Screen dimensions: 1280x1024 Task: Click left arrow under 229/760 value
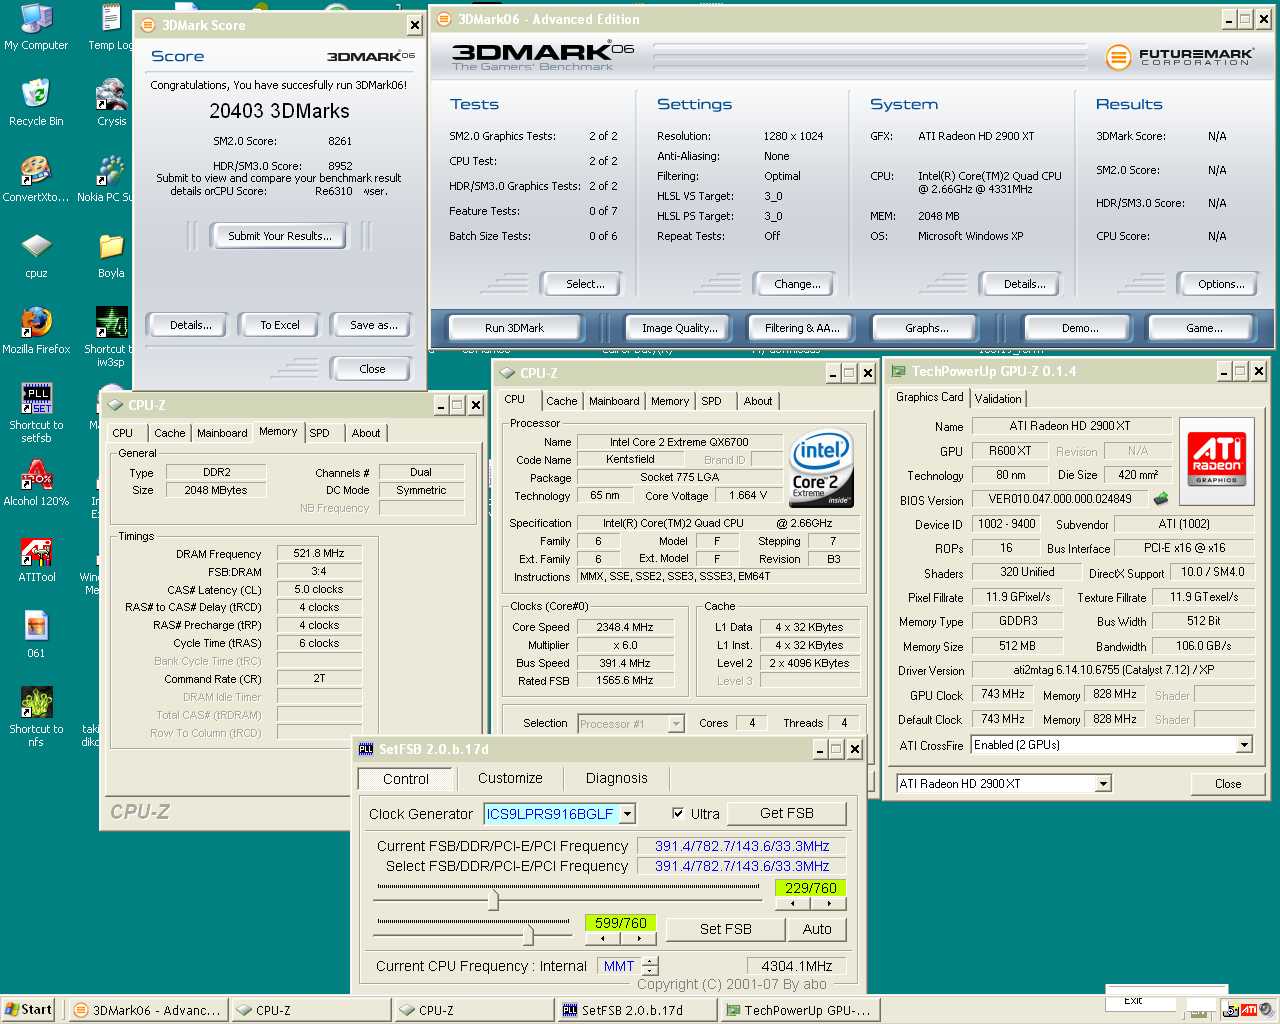[x=793, y=903]
